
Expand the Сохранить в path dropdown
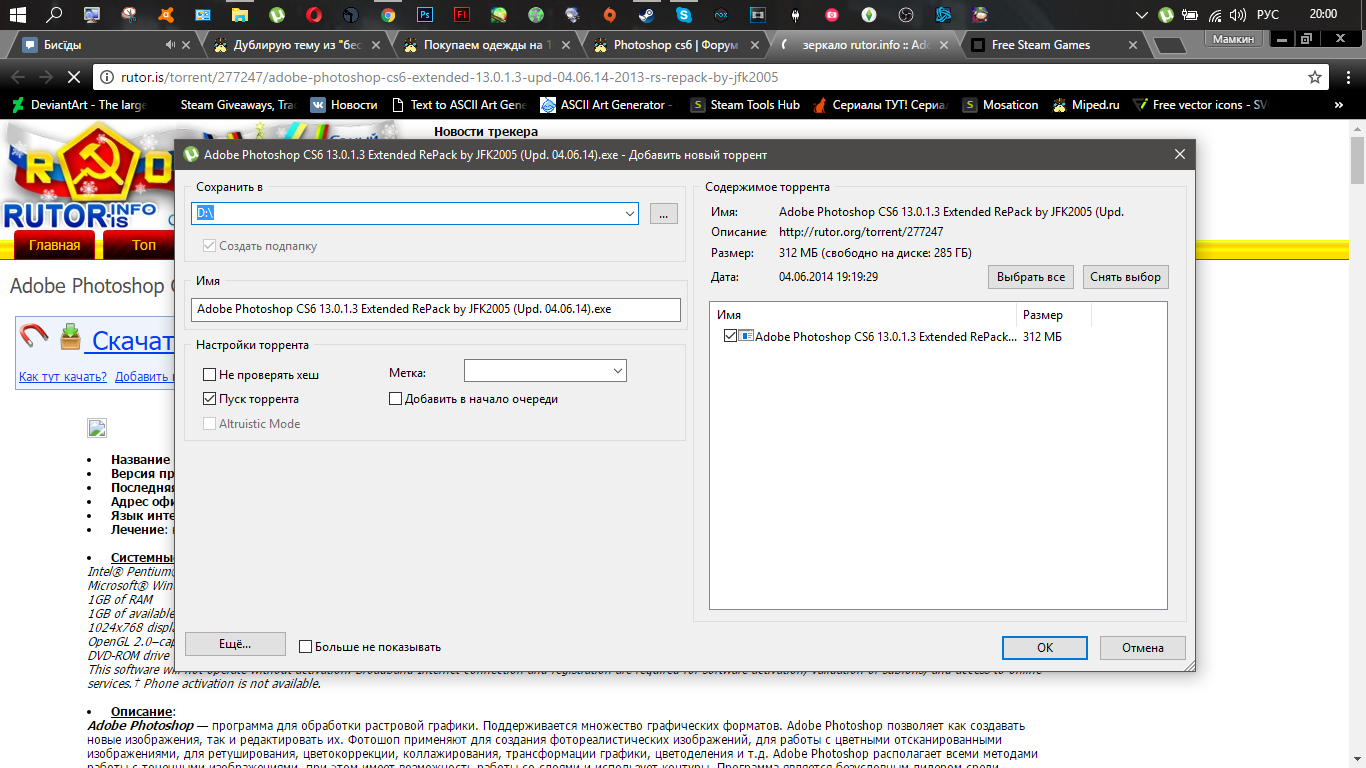[629, 213]
